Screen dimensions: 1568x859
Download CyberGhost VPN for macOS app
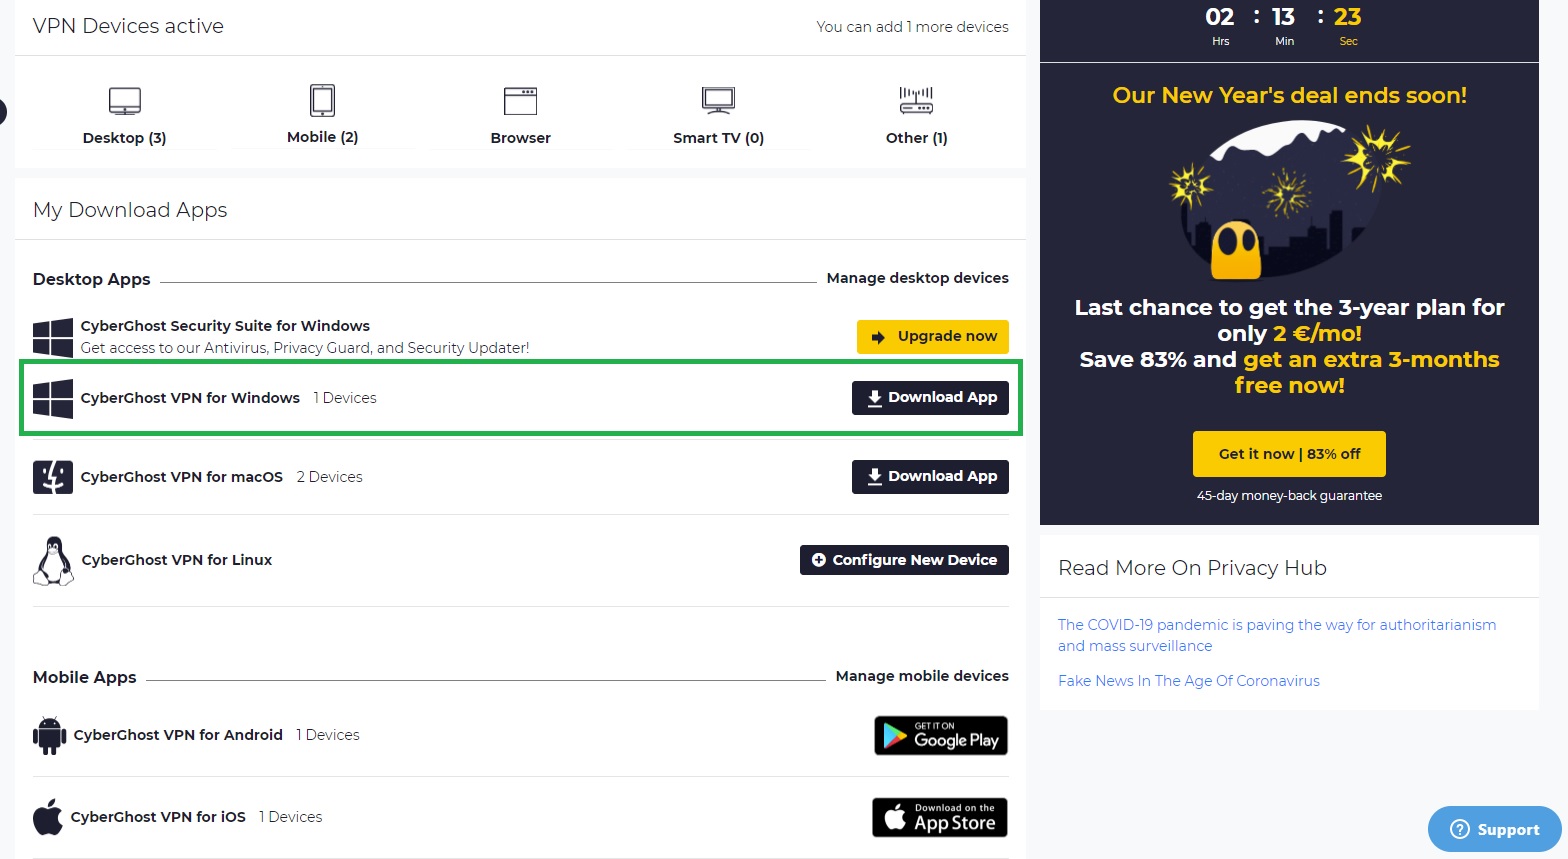point(930,476)
